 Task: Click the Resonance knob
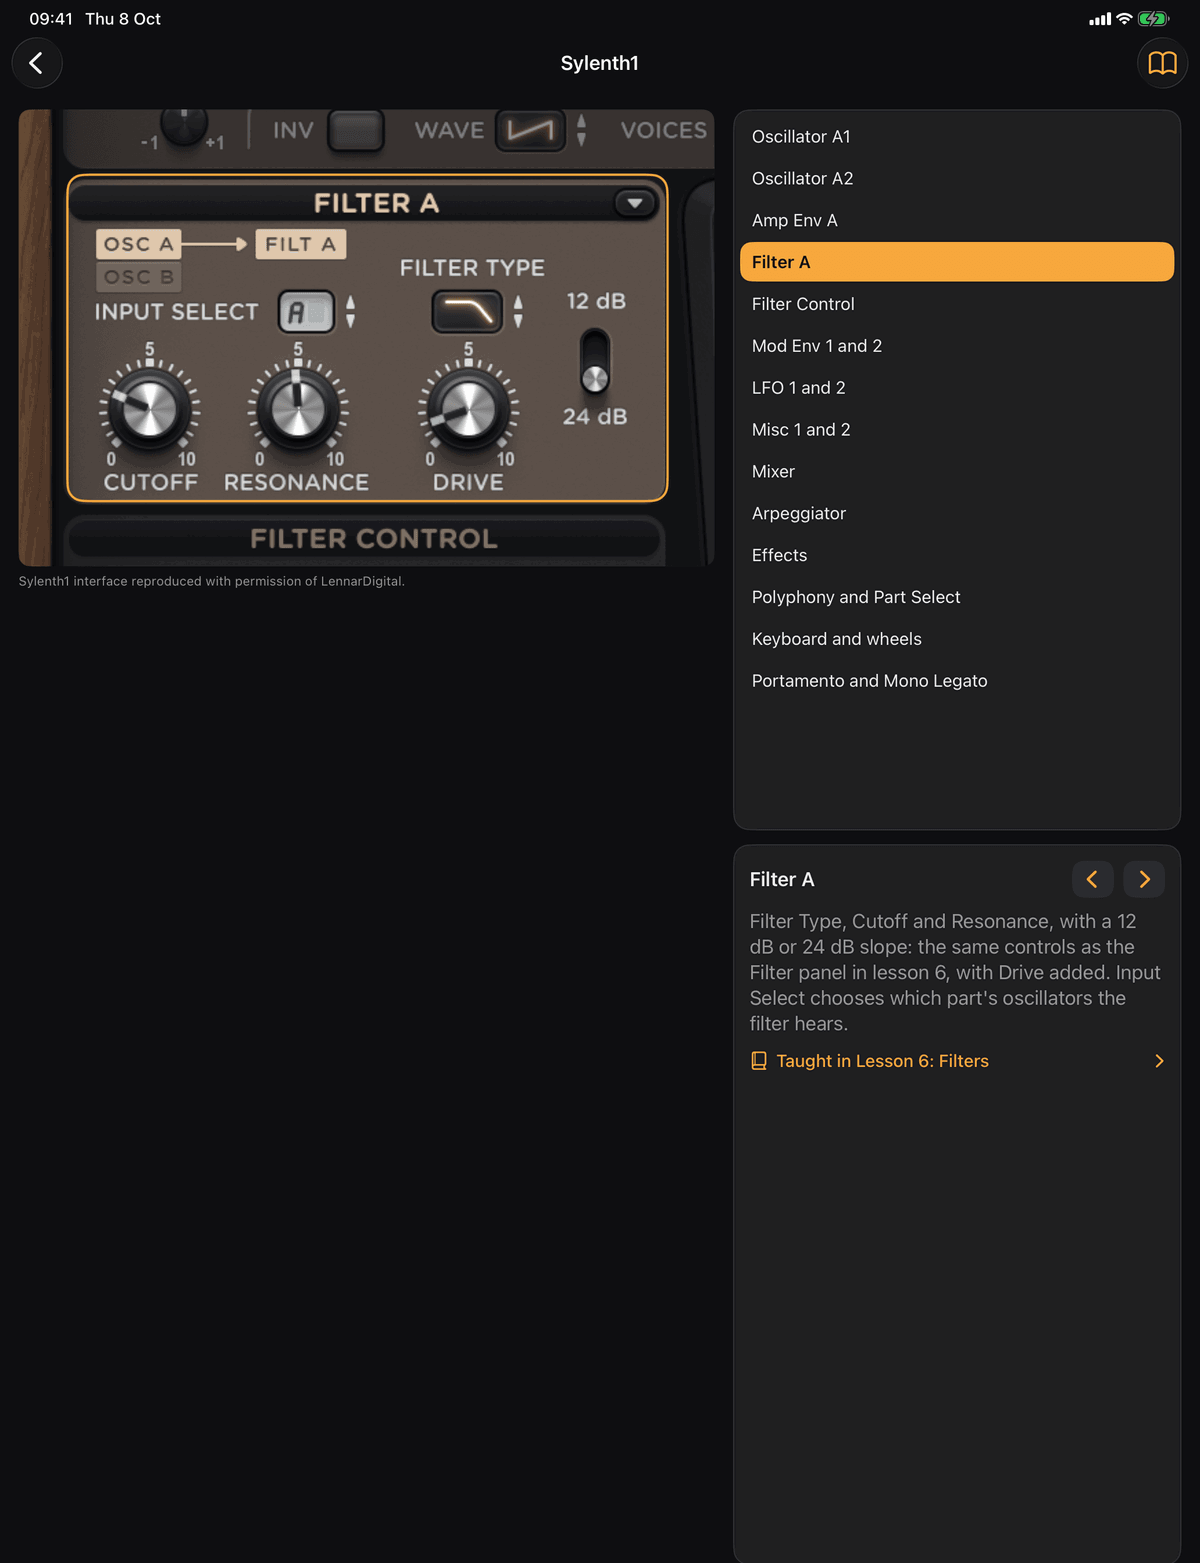[298, 410]
